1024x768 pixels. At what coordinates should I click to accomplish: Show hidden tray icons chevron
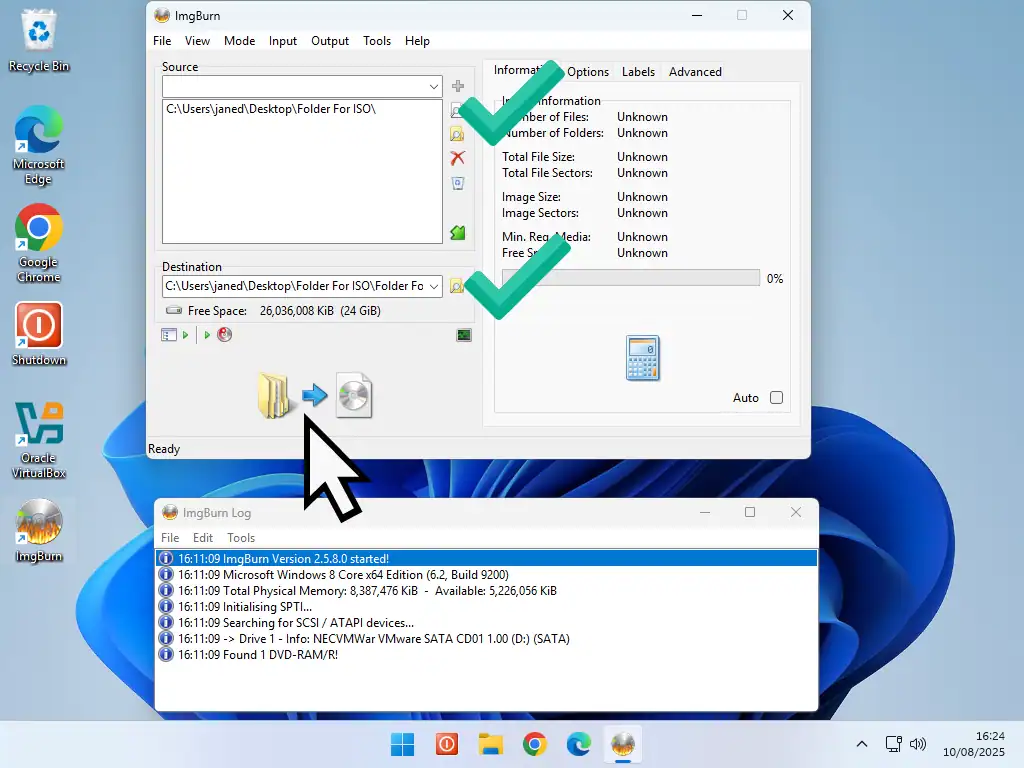pyautogui.click(x=862, y=744)
